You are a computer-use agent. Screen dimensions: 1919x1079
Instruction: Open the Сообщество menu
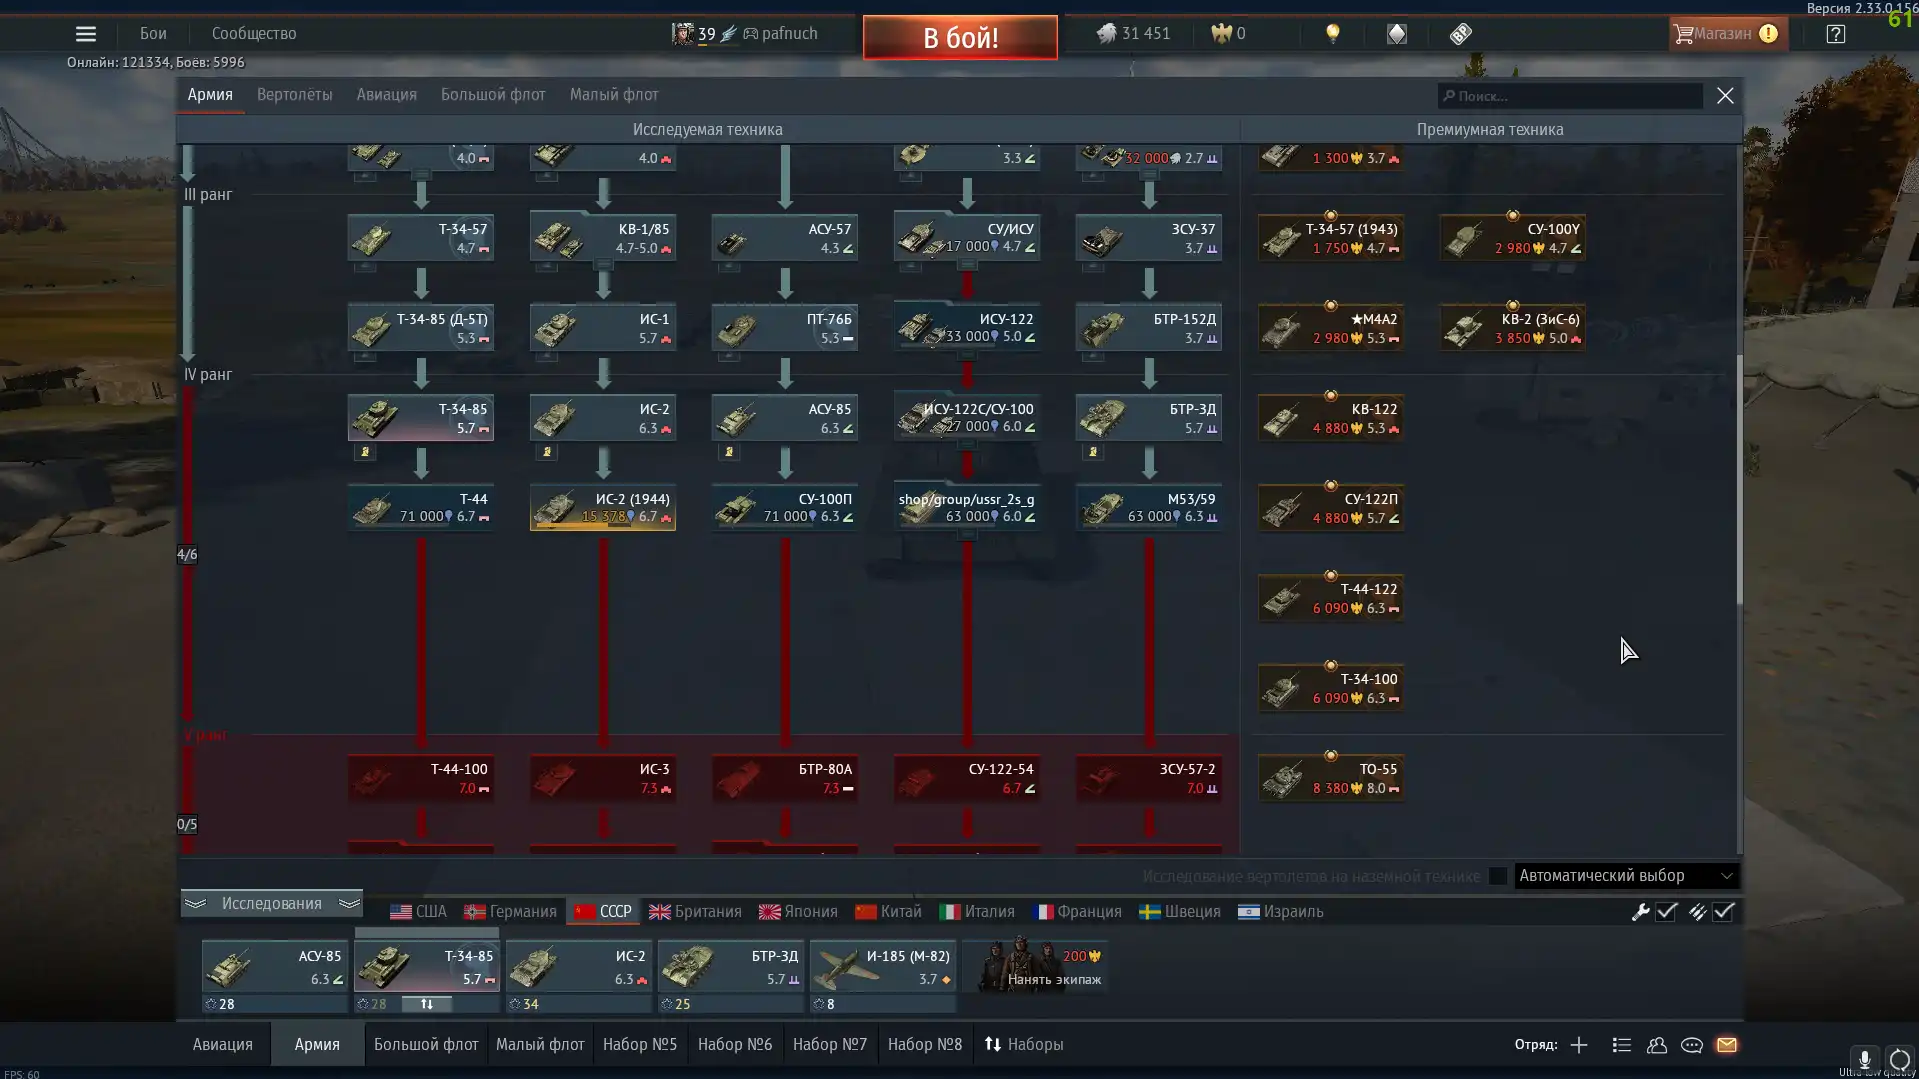click(x=254, y=34)
